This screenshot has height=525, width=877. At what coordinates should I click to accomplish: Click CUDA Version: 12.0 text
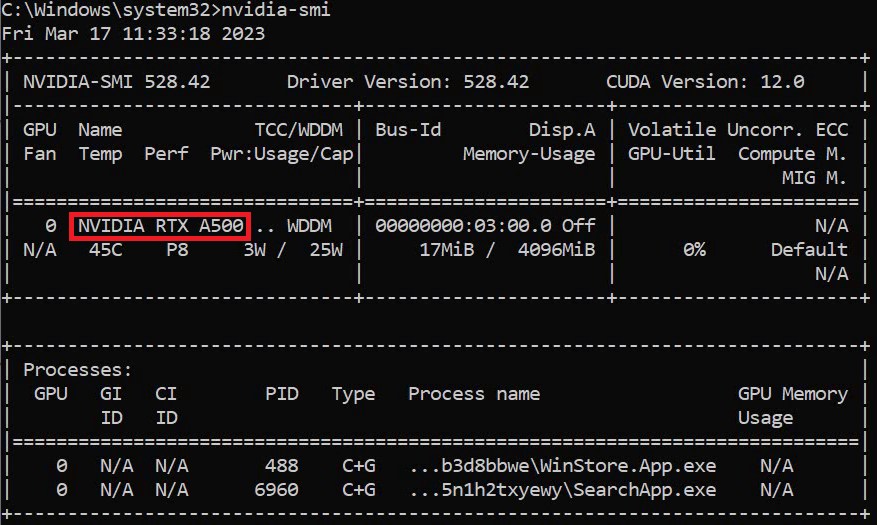coord(705,82)
